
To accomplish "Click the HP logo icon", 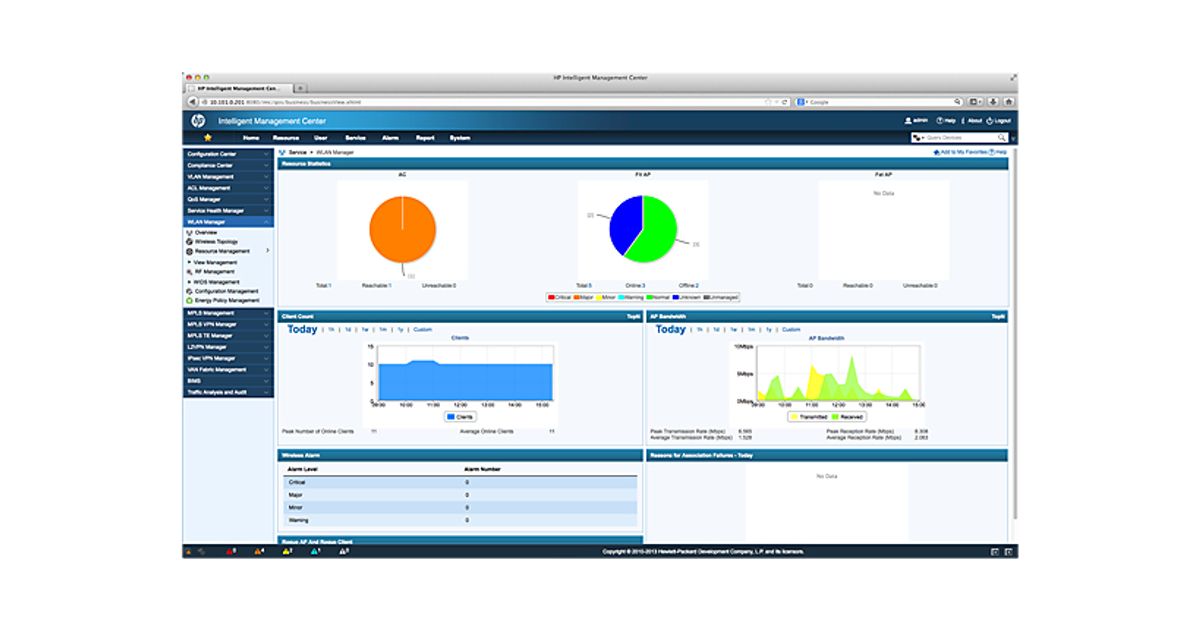I will coord(198,120).
